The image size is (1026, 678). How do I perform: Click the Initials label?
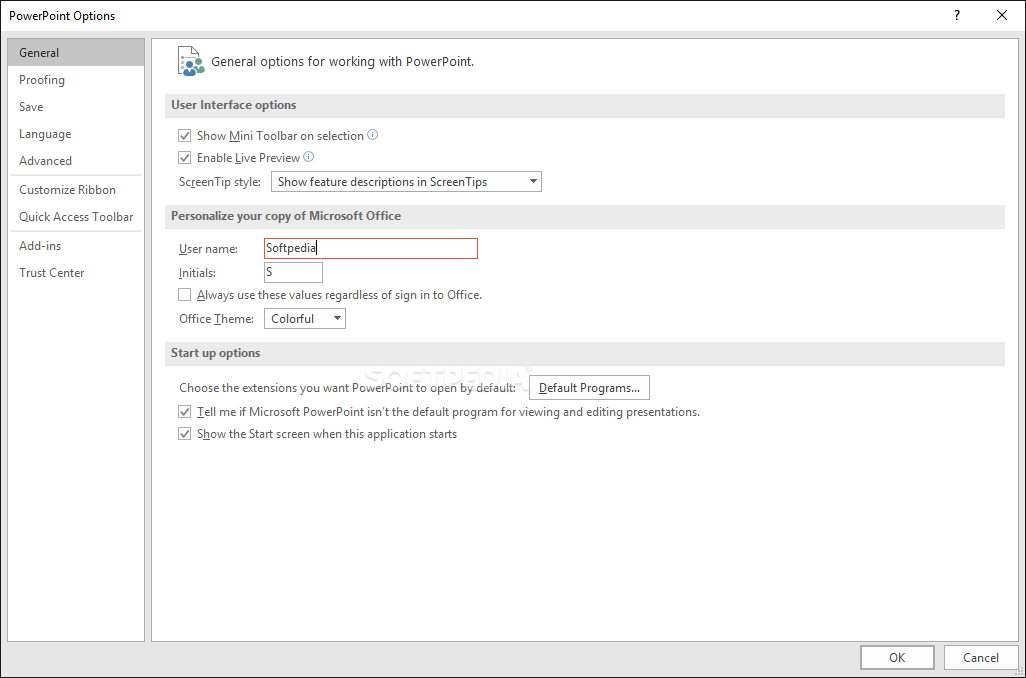pyautogui.click(x=198, y=272)
